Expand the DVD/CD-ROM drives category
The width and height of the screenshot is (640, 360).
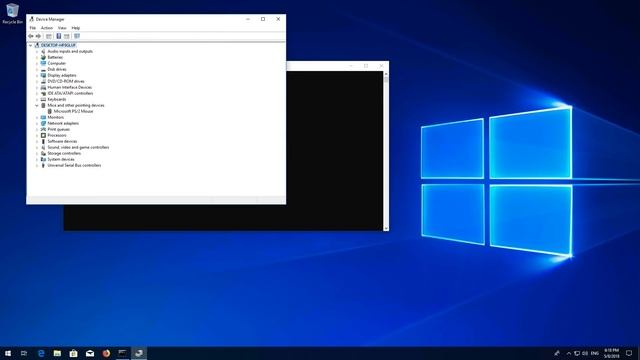click(37, 82)
